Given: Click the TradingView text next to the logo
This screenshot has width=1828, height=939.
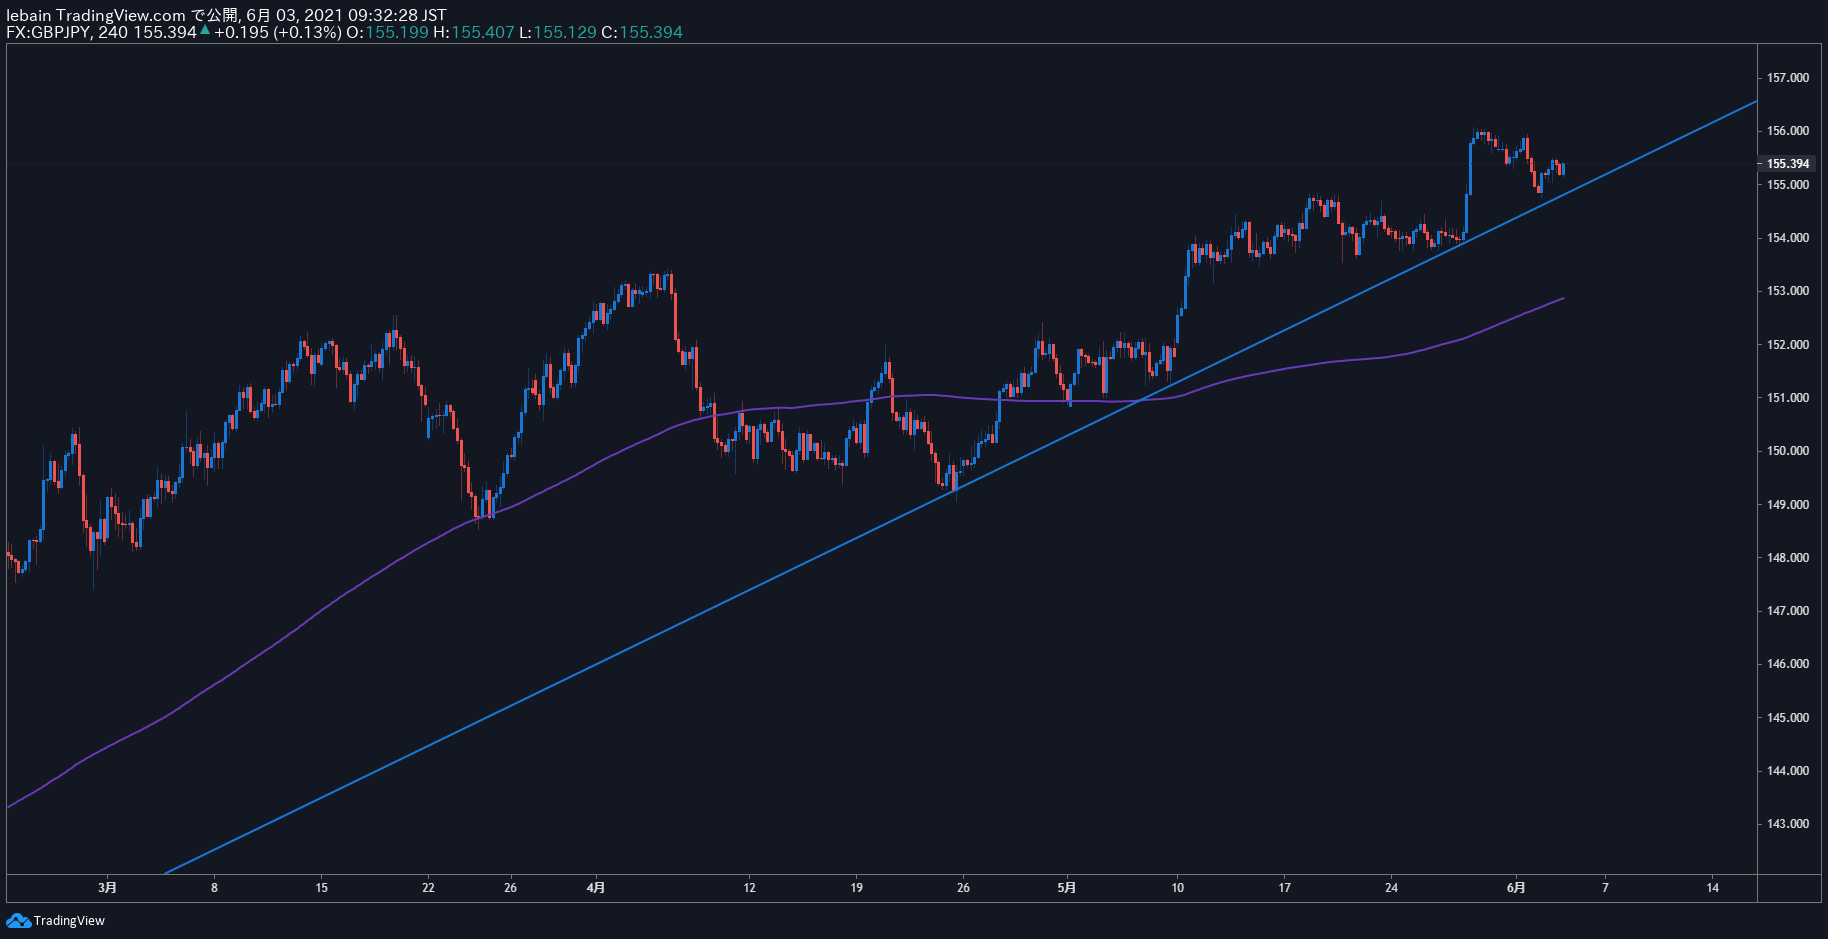Looking at the screenshot, I should click(69, 921).
